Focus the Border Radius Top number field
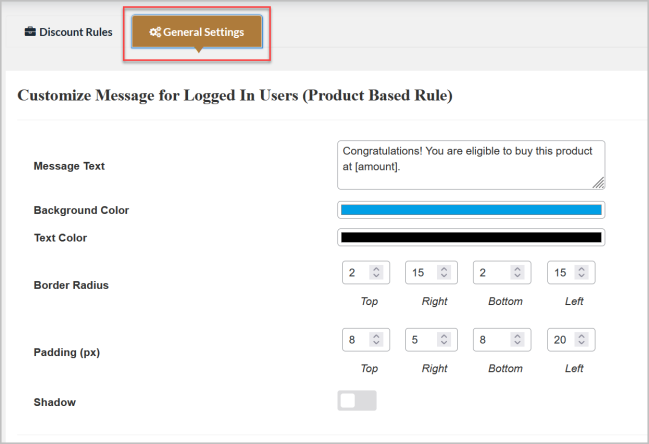Image resolution: width=649 pixels, height=444 pixels. coord(353,272)
